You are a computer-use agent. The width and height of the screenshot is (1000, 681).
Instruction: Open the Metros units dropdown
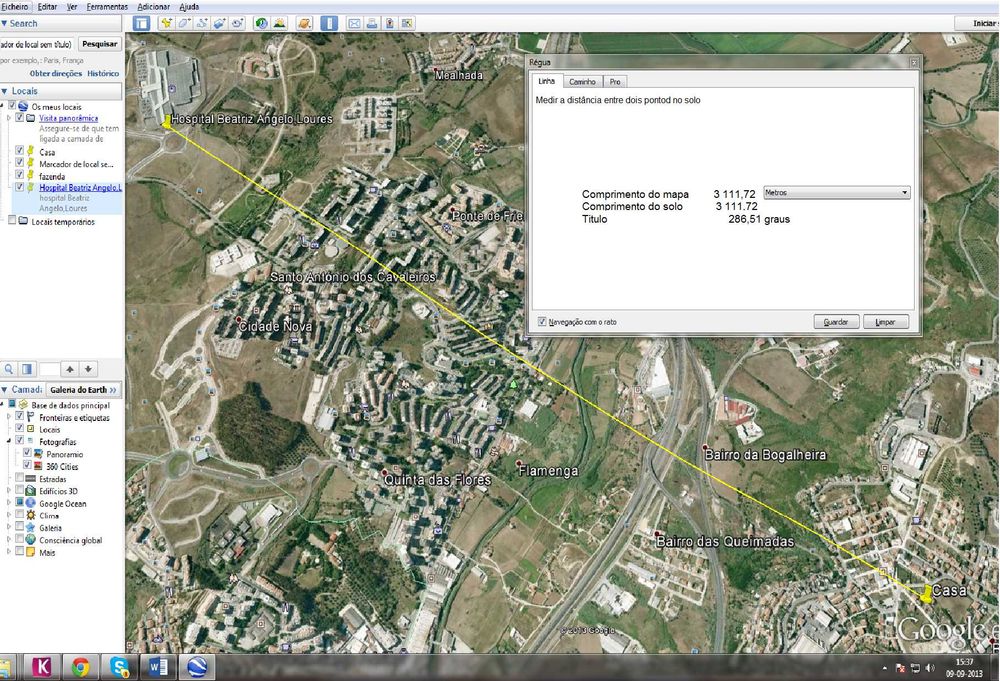click(836, 193)
